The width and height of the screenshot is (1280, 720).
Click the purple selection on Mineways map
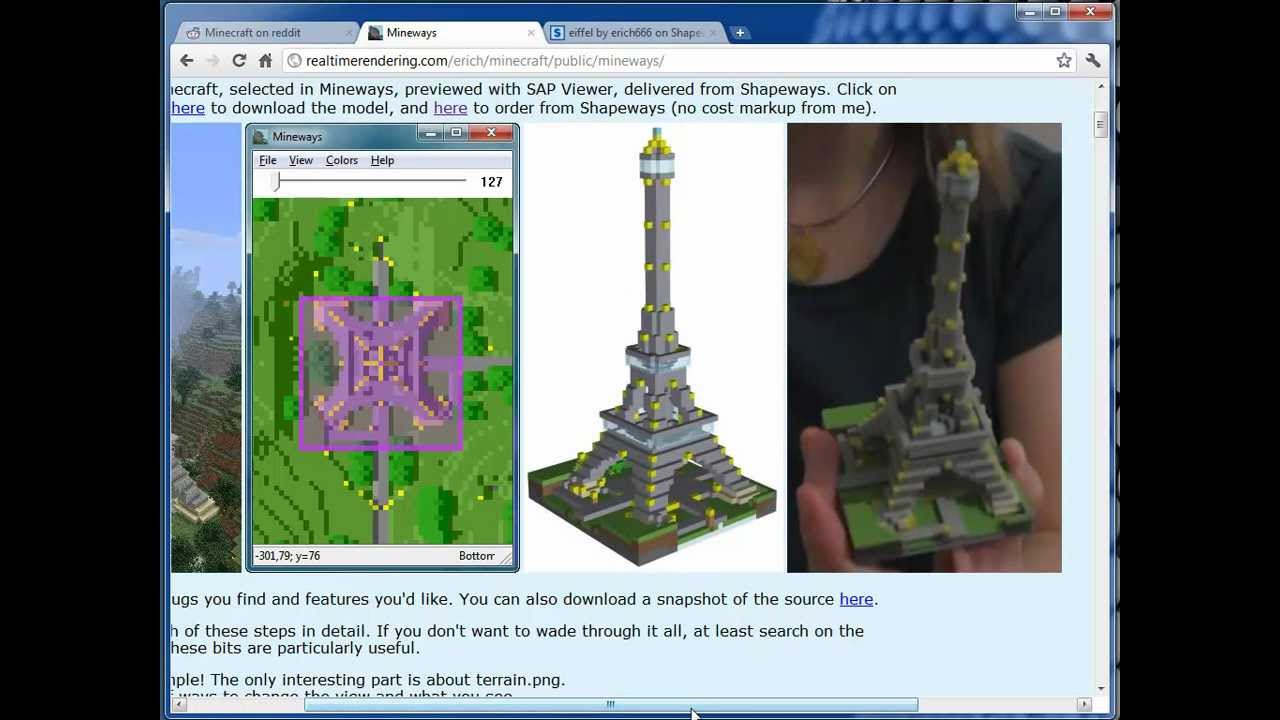click(x=380, y=374)
